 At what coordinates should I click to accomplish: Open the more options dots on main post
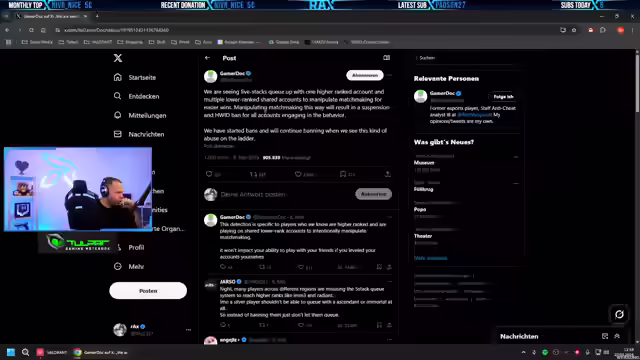(390, 75)
